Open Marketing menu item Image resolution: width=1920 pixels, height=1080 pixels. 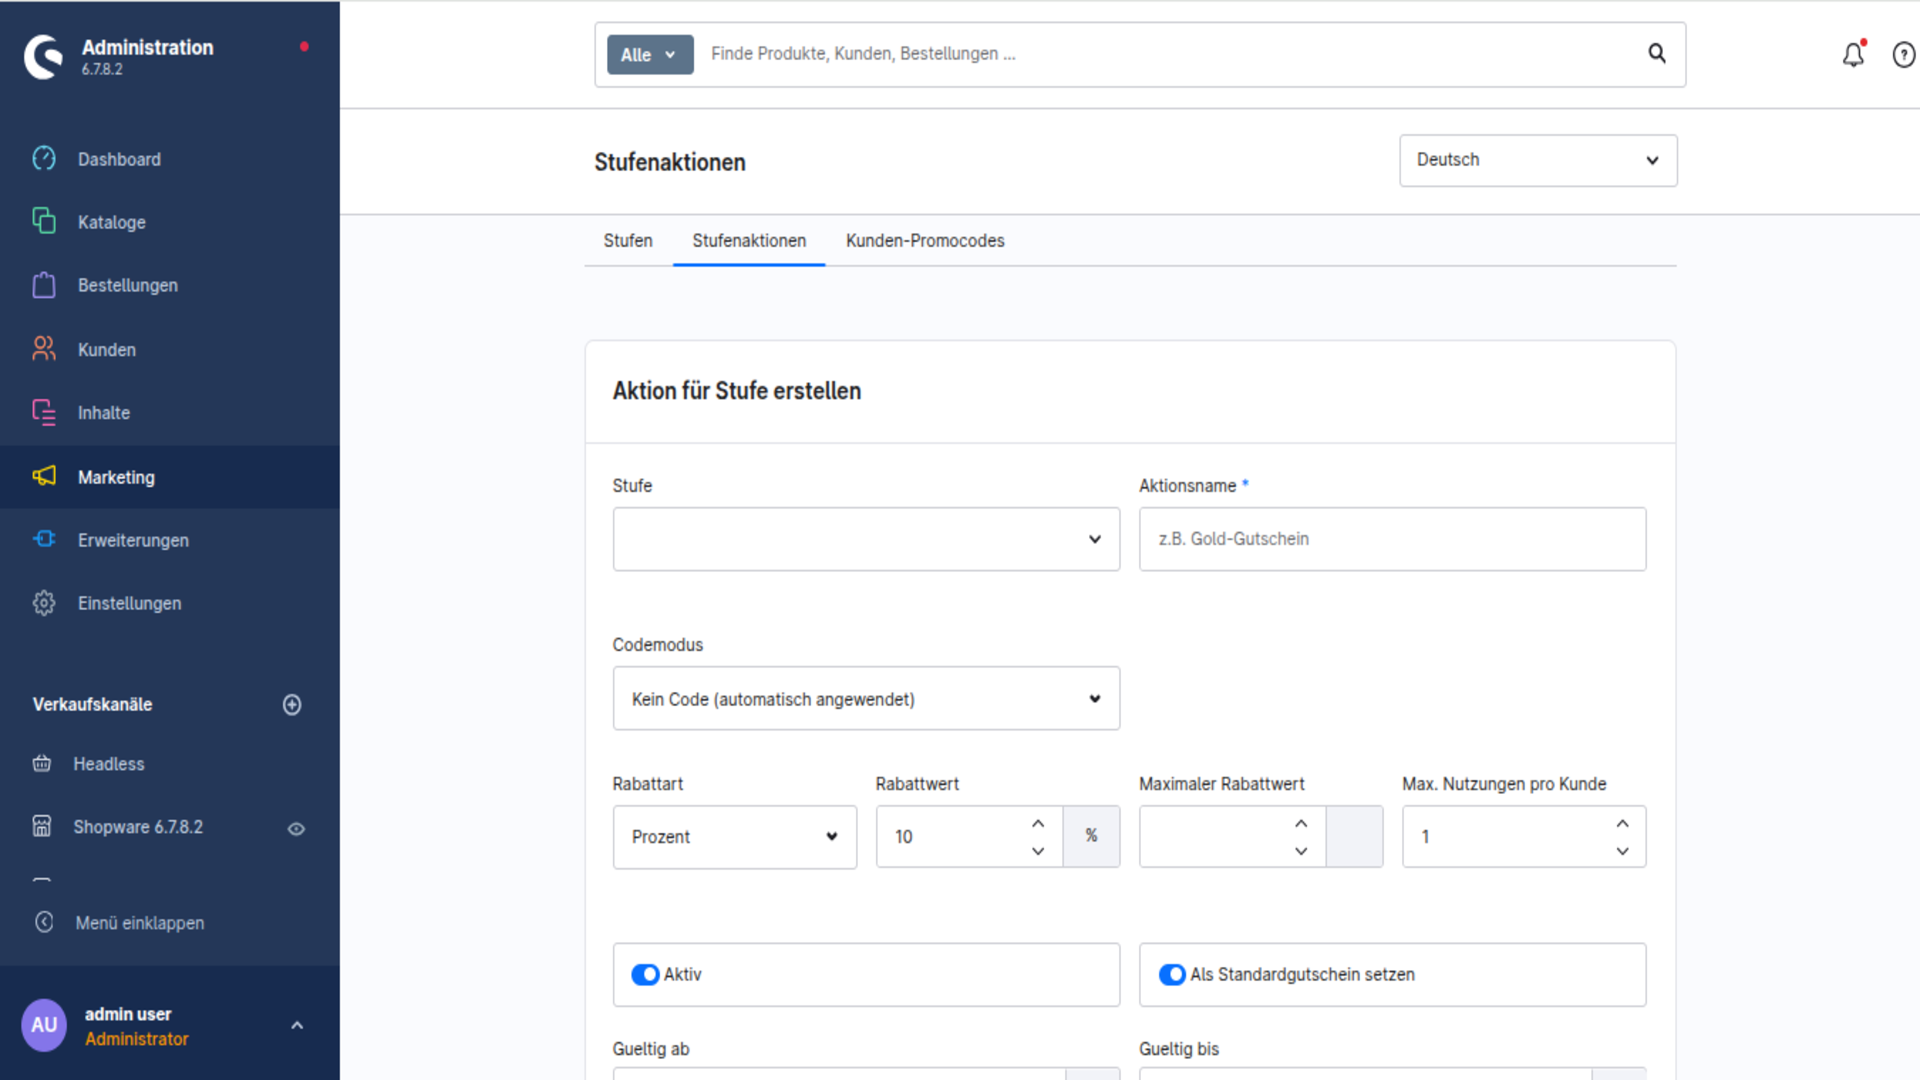pyautogui.click(x=170, y=477)
